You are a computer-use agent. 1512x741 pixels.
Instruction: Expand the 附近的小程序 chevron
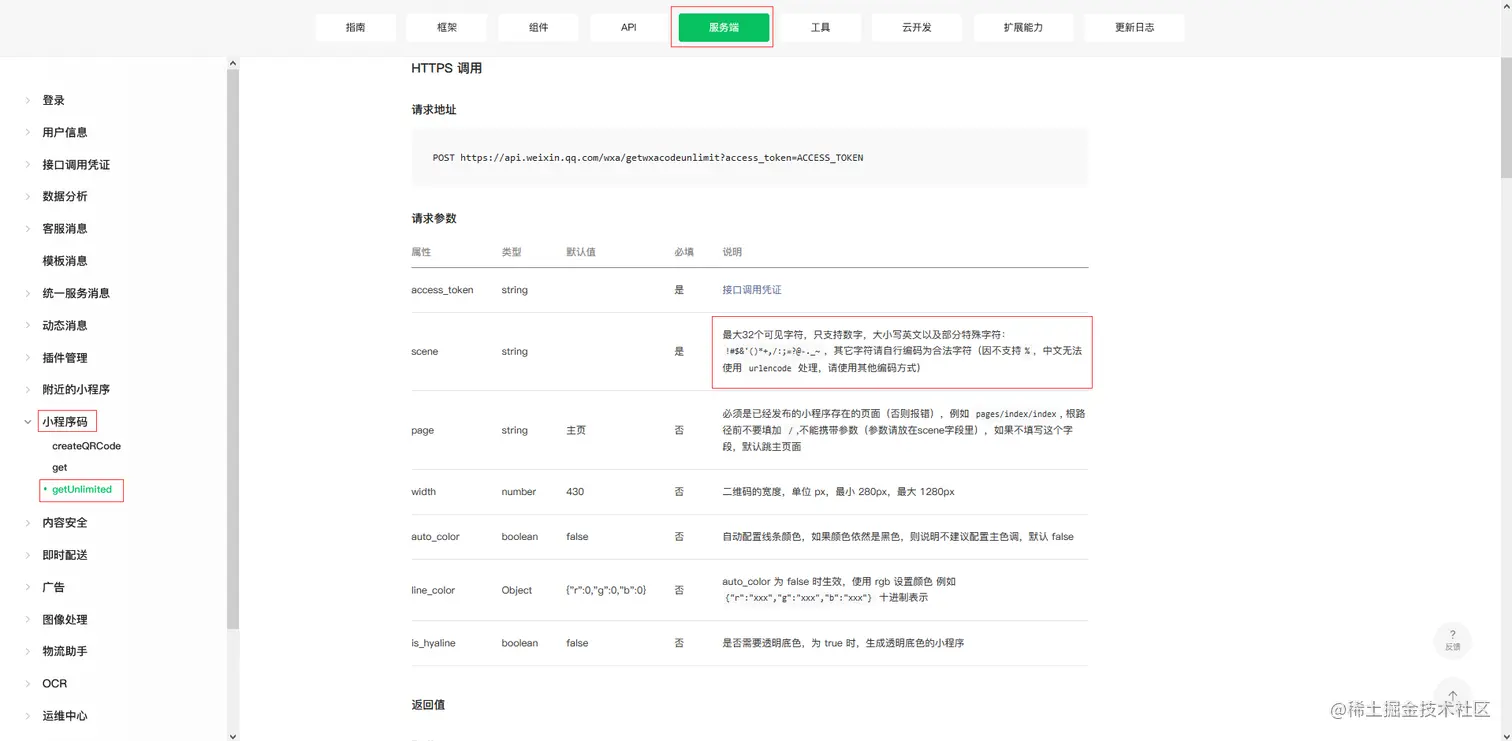(28, 390)
